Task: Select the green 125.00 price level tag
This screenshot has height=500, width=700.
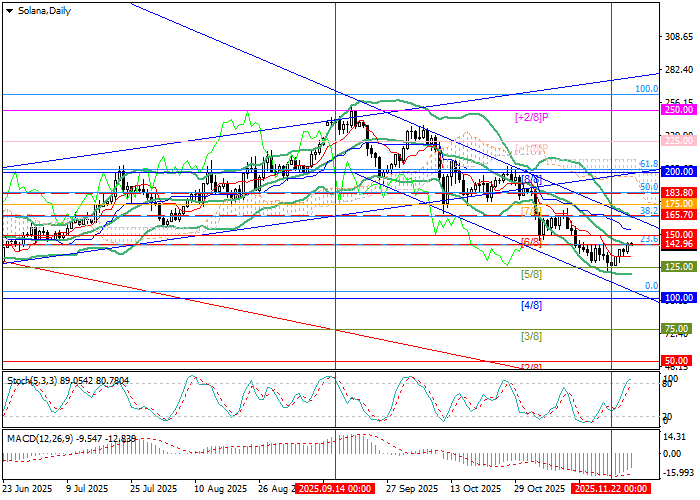Action: [x=679, y=267]
